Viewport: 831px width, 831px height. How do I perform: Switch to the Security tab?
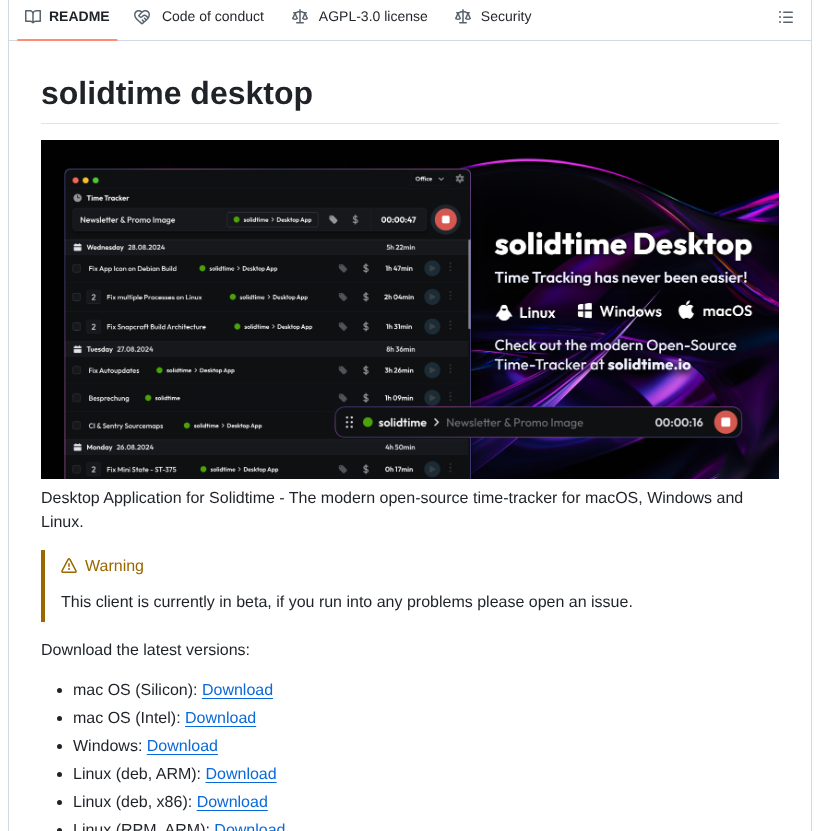[504, 16]
